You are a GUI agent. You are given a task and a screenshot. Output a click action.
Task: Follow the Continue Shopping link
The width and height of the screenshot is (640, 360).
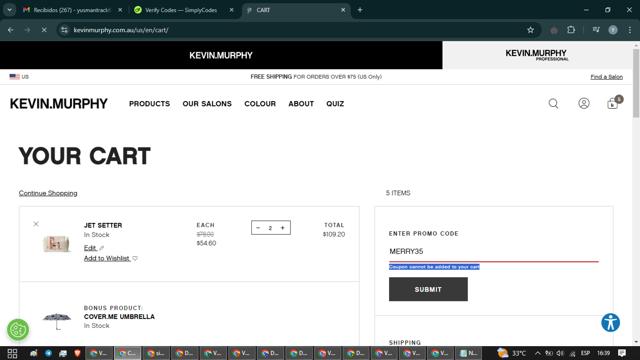point(48,193)
